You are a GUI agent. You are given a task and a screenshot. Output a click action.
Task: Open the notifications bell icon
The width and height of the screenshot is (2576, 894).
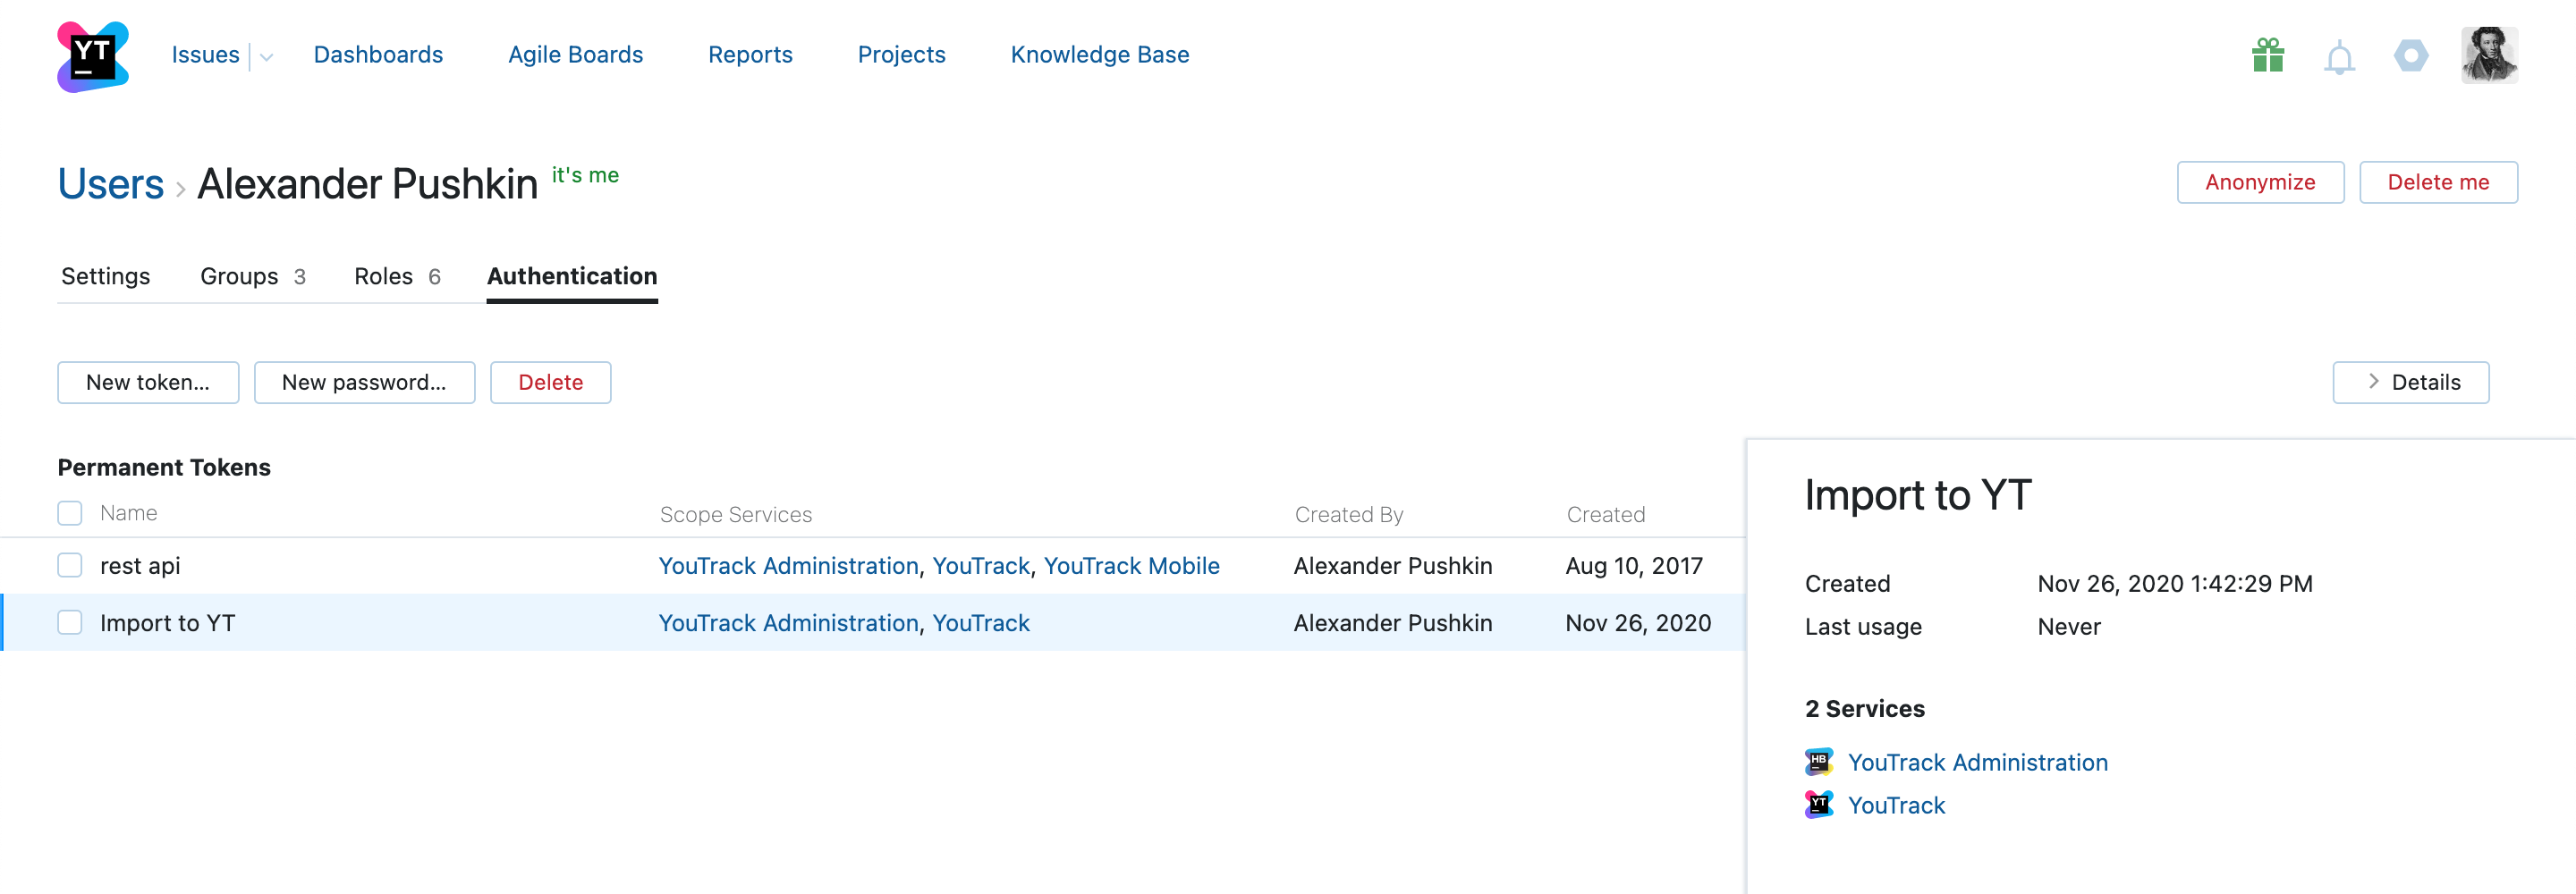pos(2338,58)
